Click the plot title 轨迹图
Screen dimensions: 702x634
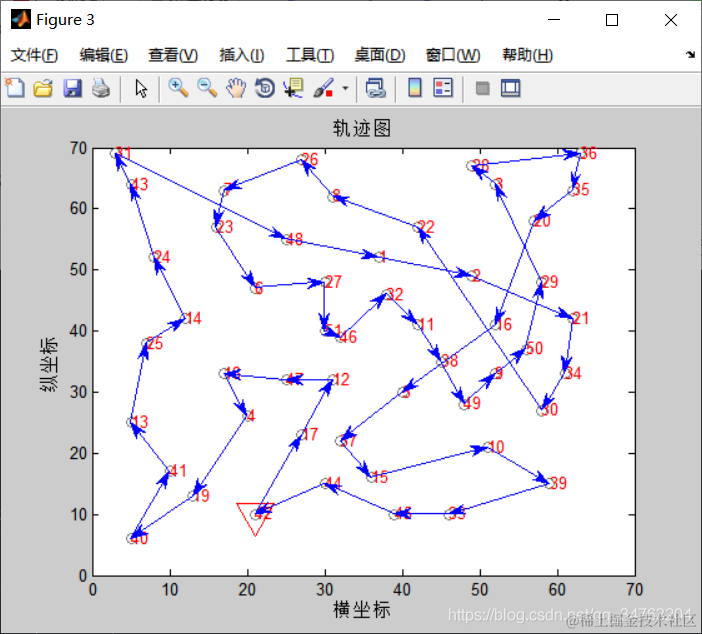pos(362,128)
